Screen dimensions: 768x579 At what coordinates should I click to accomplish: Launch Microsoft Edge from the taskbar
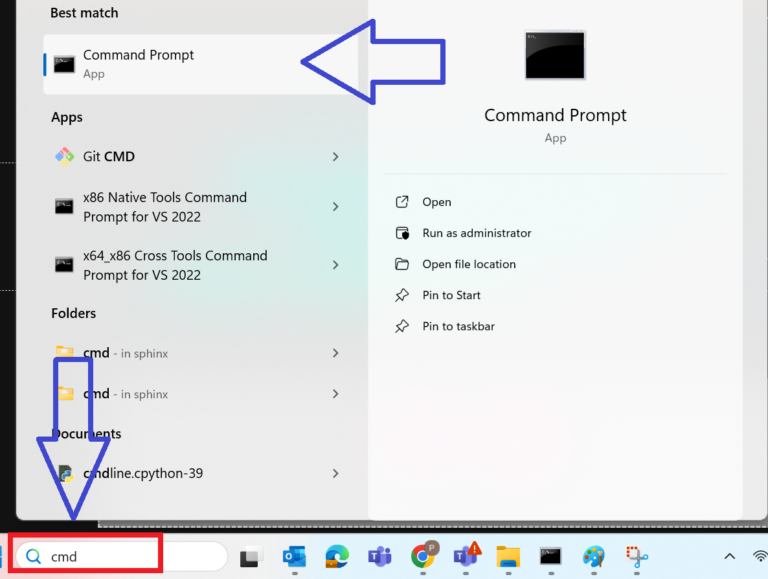[x=336, y=556]
